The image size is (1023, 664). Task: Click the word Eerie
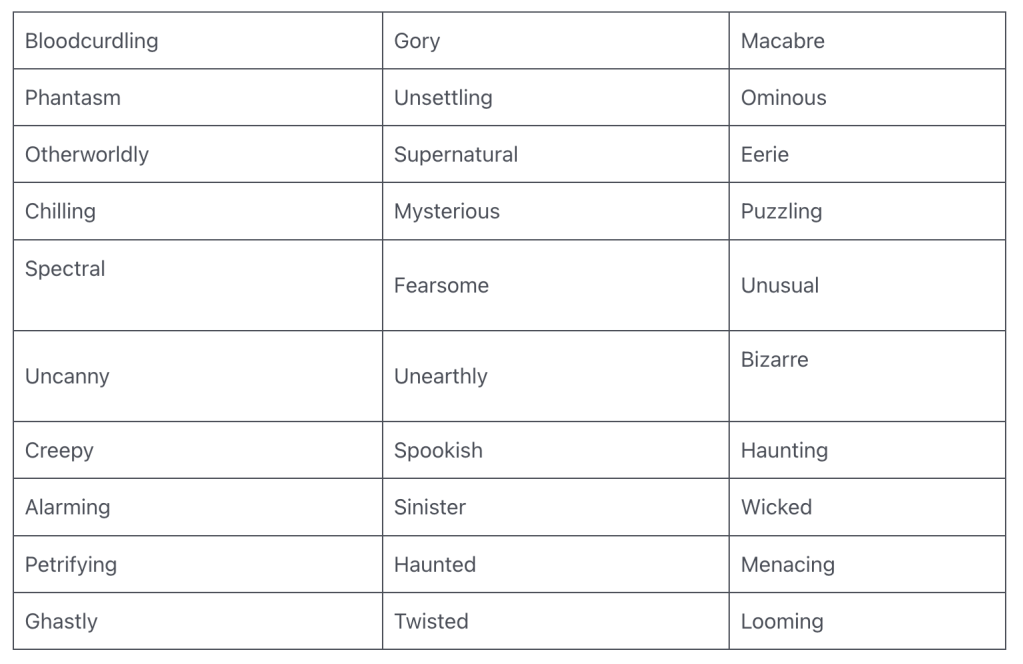coord(765,155)
